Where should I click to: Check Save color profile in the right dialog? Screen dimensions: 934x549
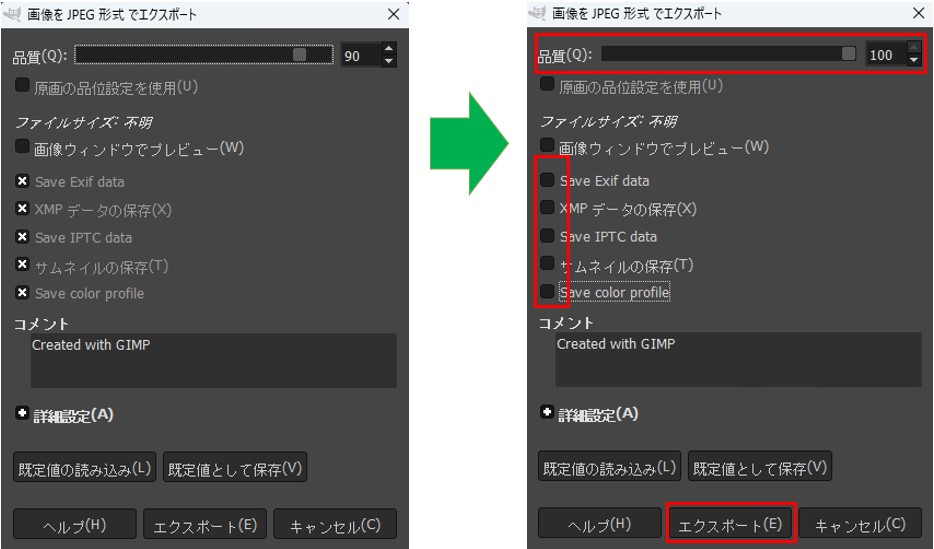pyautogui.click(x=547, y=291)
